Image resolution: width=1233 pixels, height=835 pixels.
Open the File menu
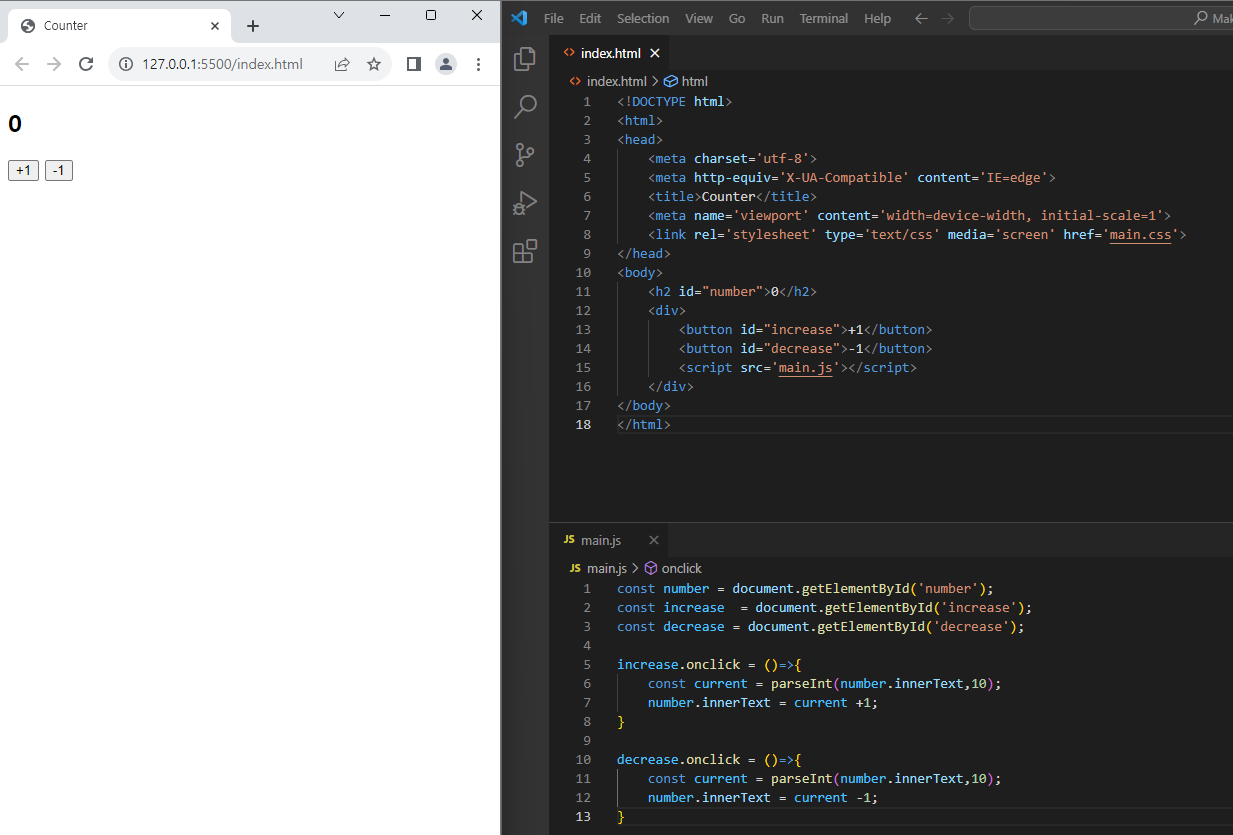point(553,18)
